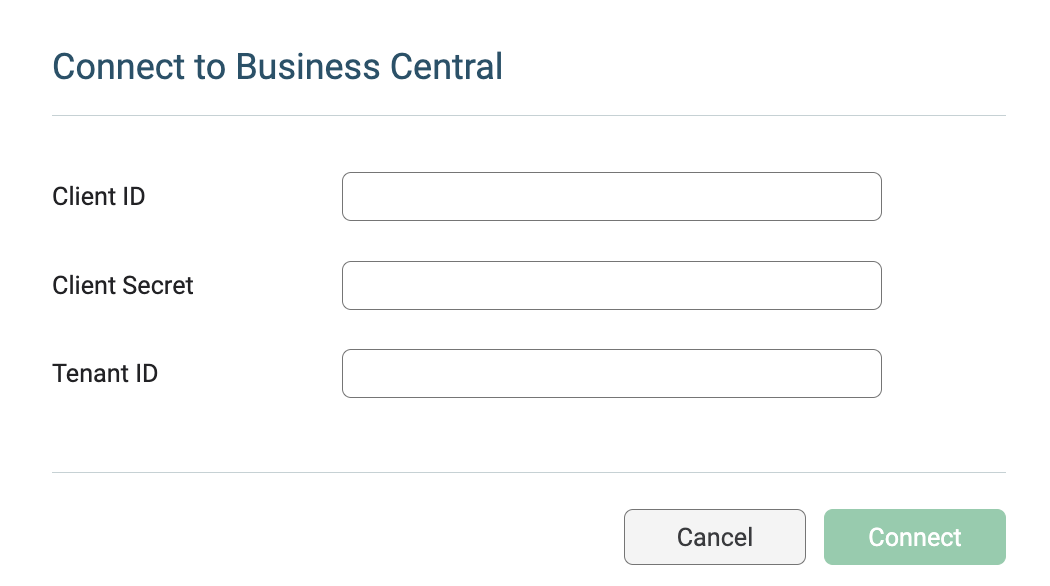Click the Client Secret field label

tap(123, 285)
